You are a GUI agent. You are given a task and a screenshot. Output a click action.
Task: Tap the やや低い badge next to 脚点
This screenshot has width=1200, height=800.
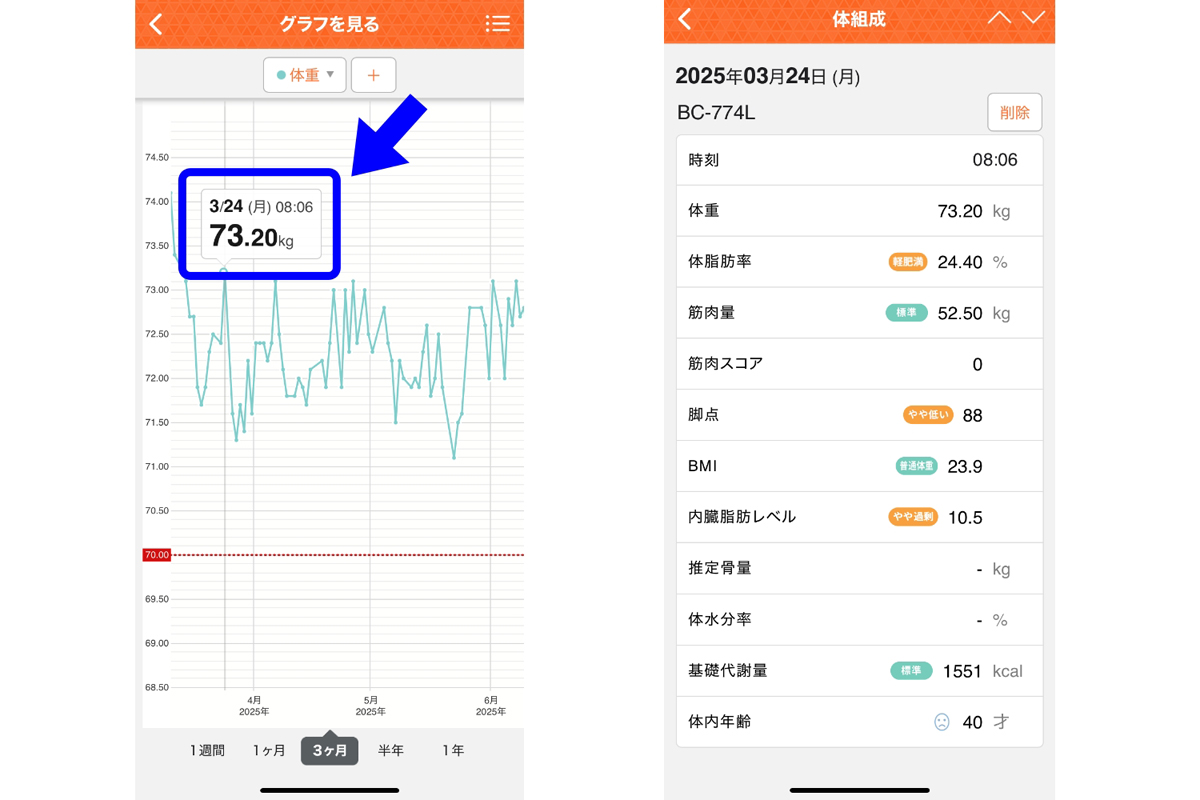tap(928, 414)
